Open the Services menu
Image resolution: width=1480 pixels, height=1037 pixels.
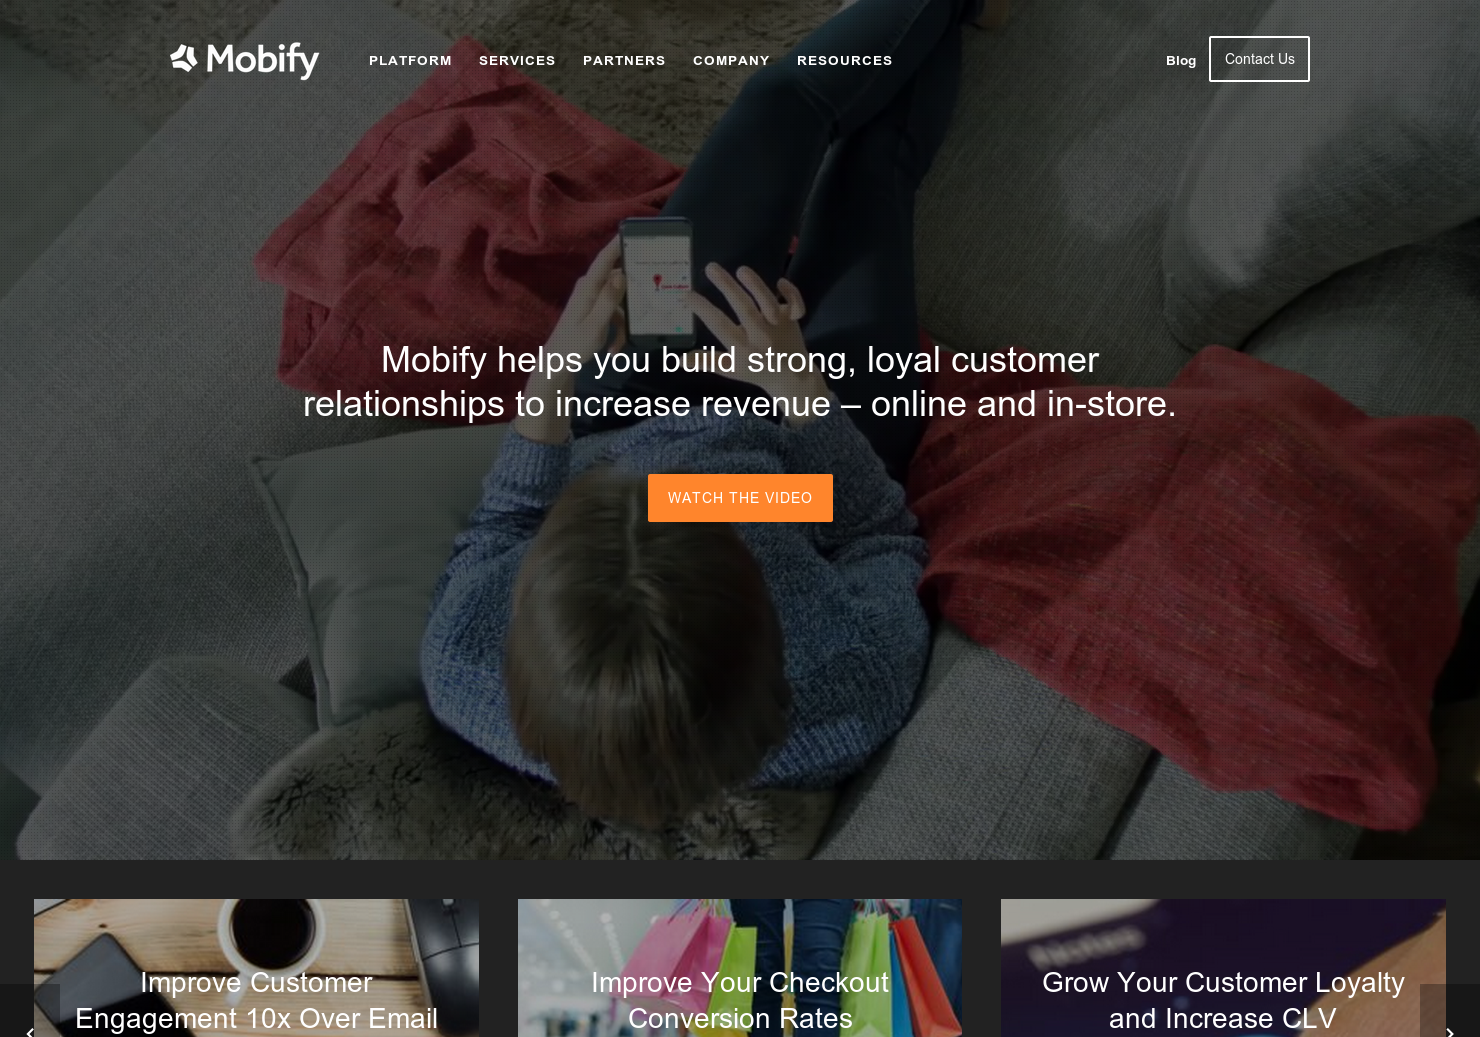(x=517, y=60)
